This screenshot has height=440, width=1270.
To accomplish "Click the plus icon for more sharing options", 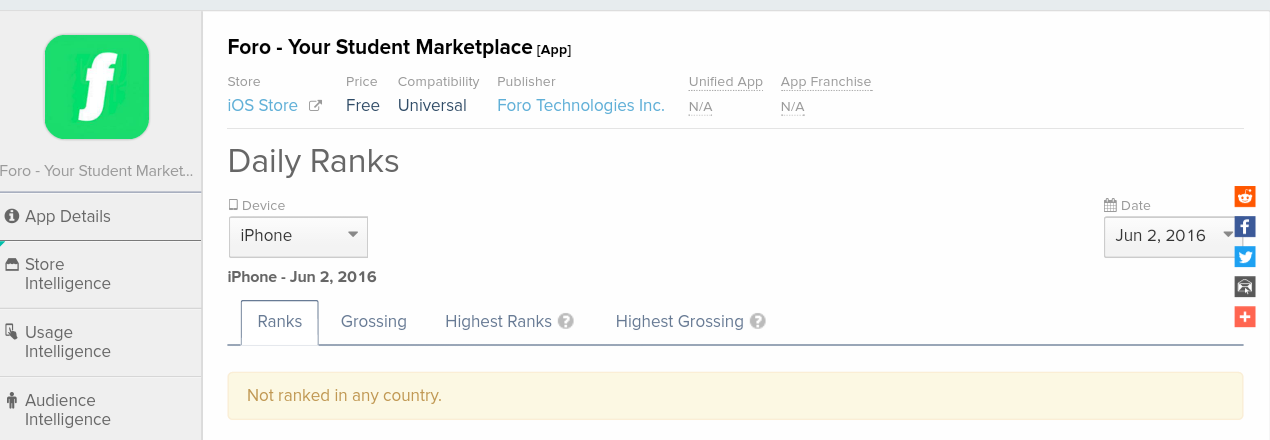I will coord(1245,317).
